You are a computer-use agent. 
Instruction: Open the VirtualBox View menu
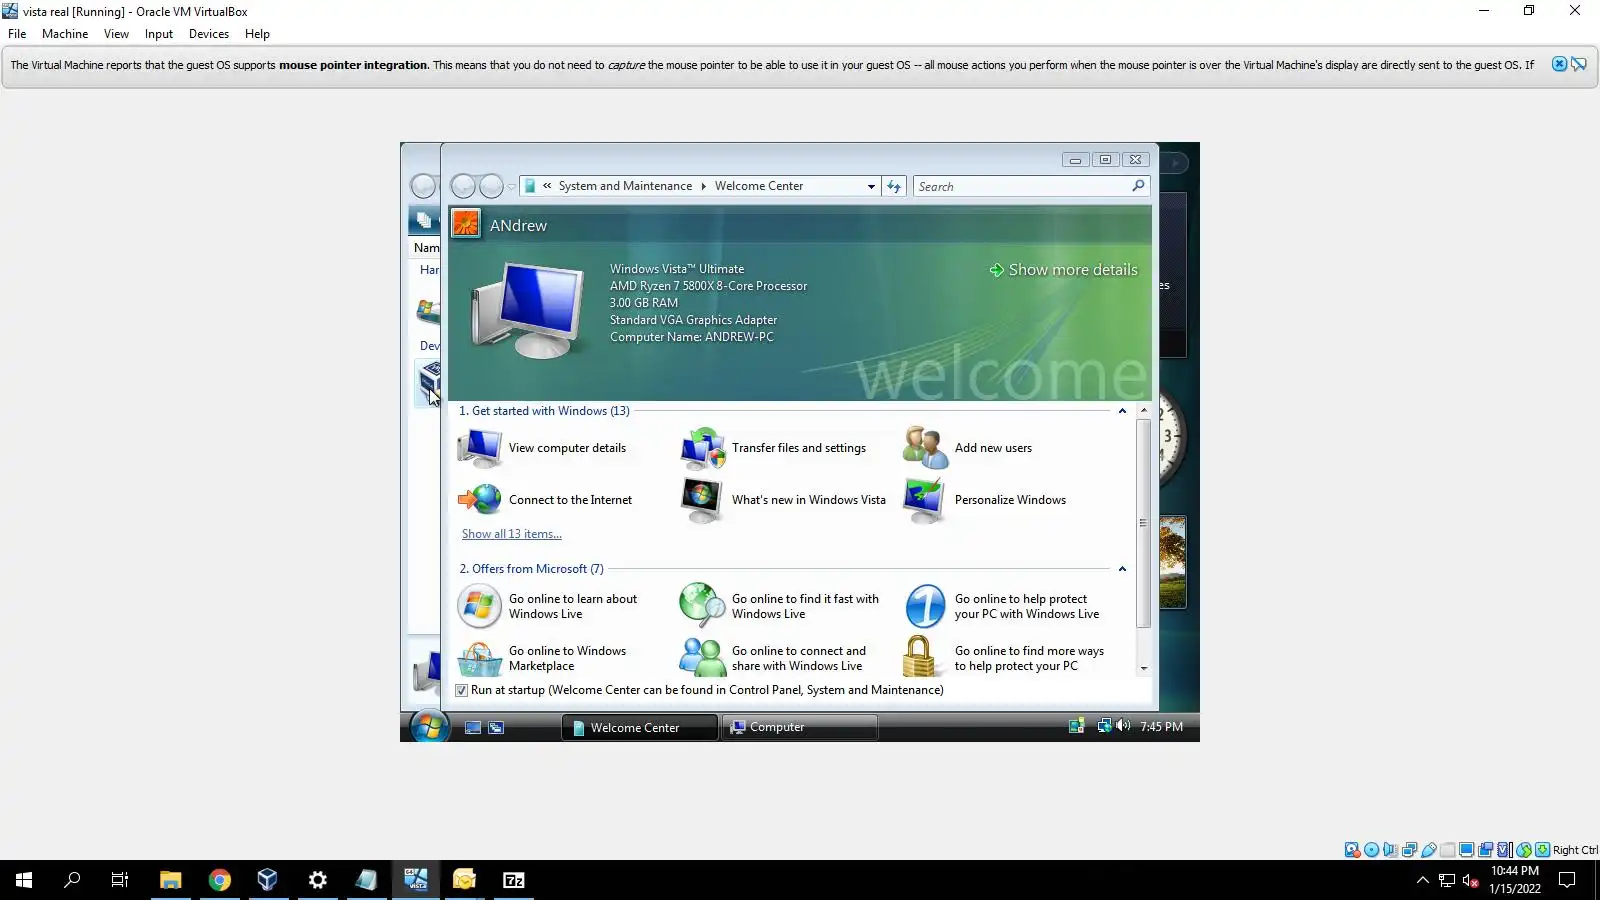[116, 33]
